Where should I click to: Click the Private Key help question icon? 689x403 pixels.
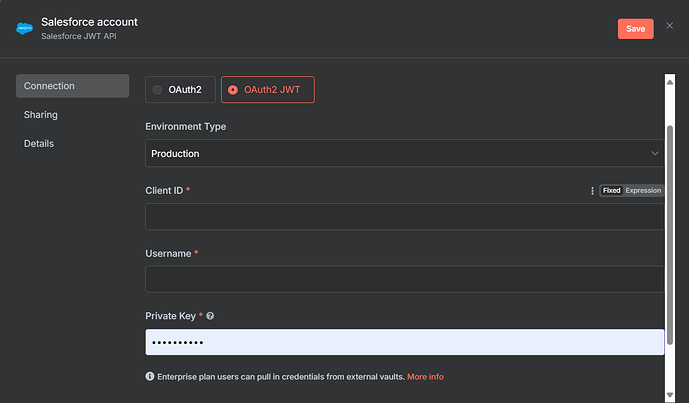click(x=210, y=316)
